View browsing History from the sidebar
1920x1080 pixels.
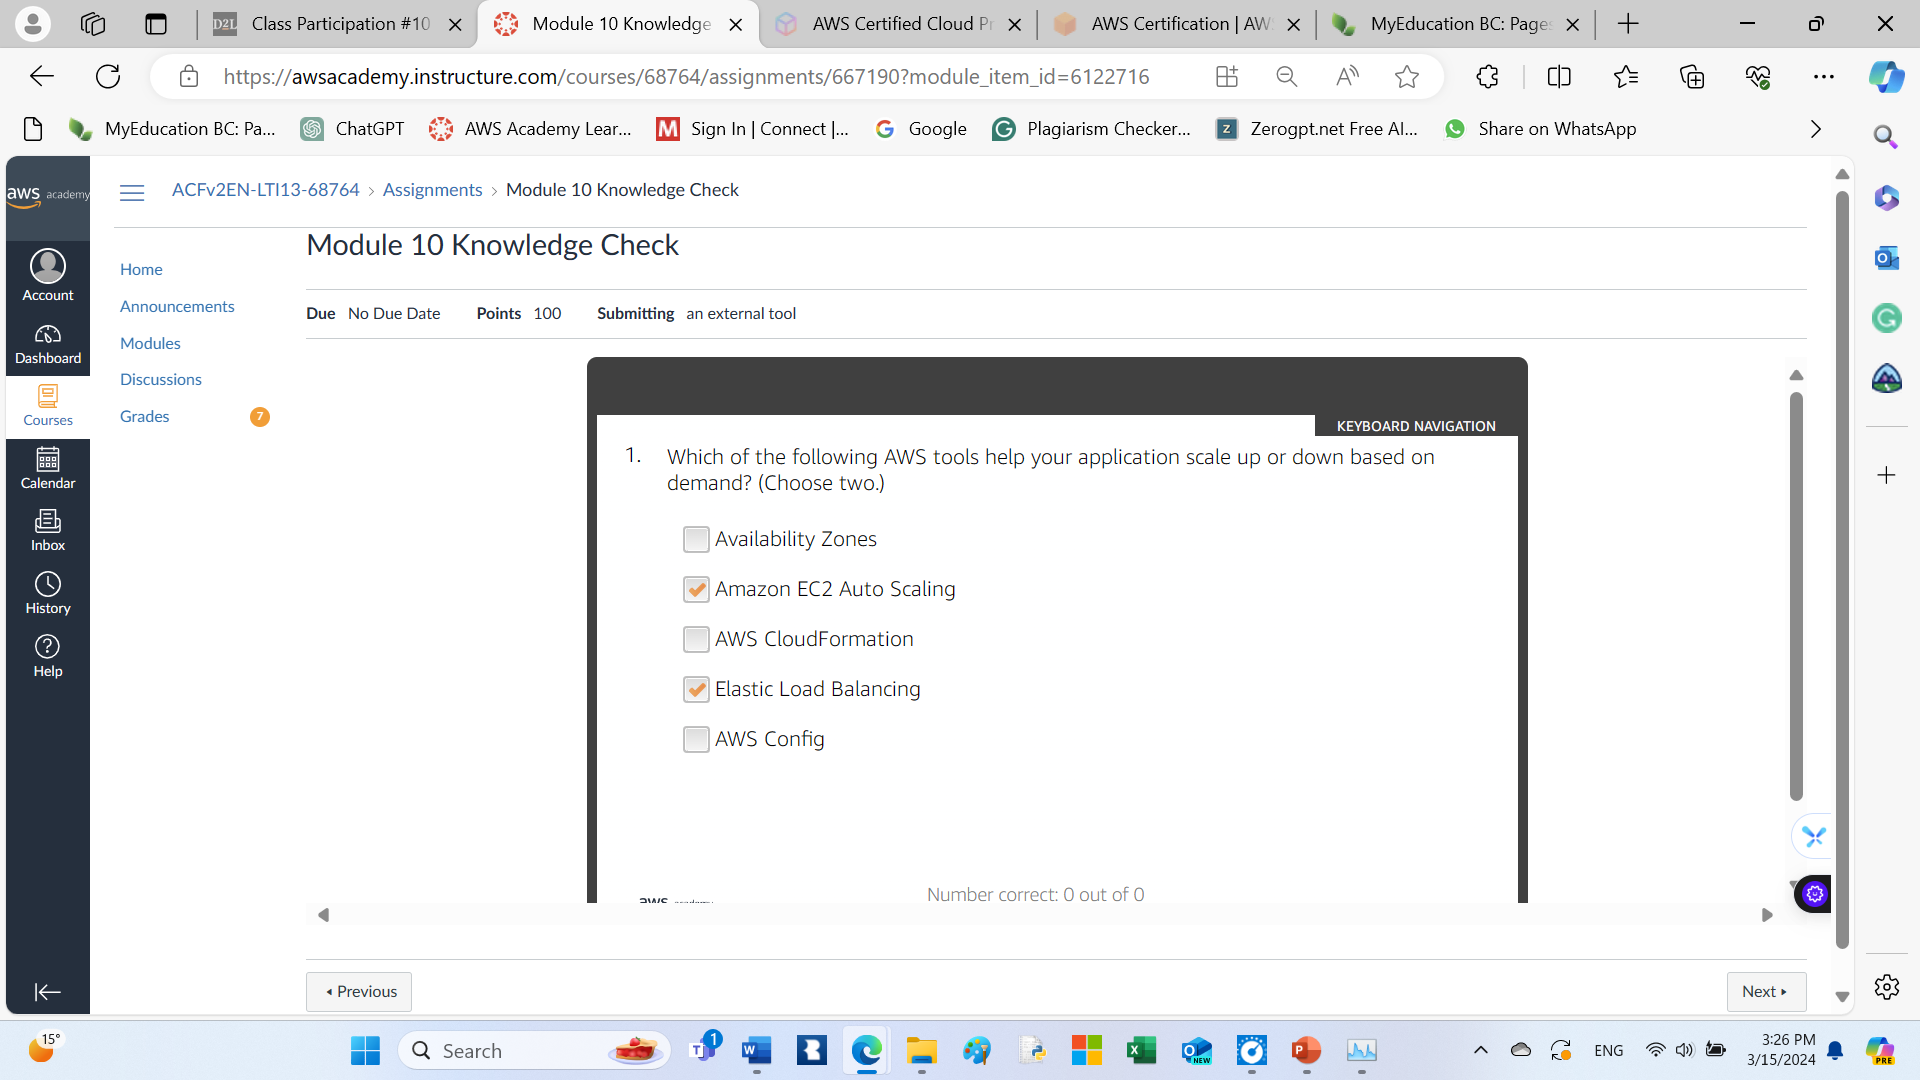tap(47, 592)
